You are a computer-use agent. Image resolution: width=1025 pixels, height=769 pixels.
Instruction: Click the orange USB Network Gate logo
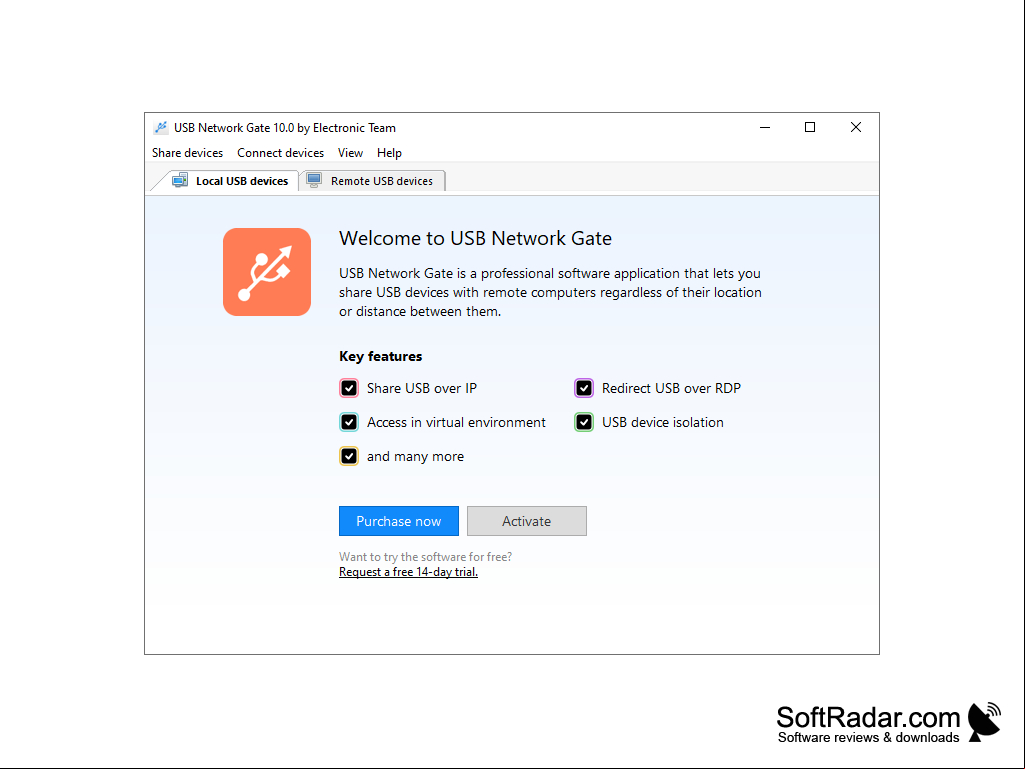[x=267, y=272]
